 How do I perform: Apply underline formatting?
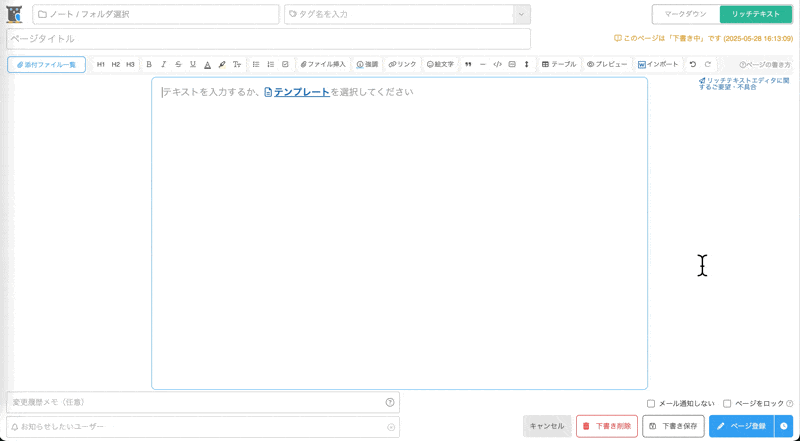click(193, 64)
